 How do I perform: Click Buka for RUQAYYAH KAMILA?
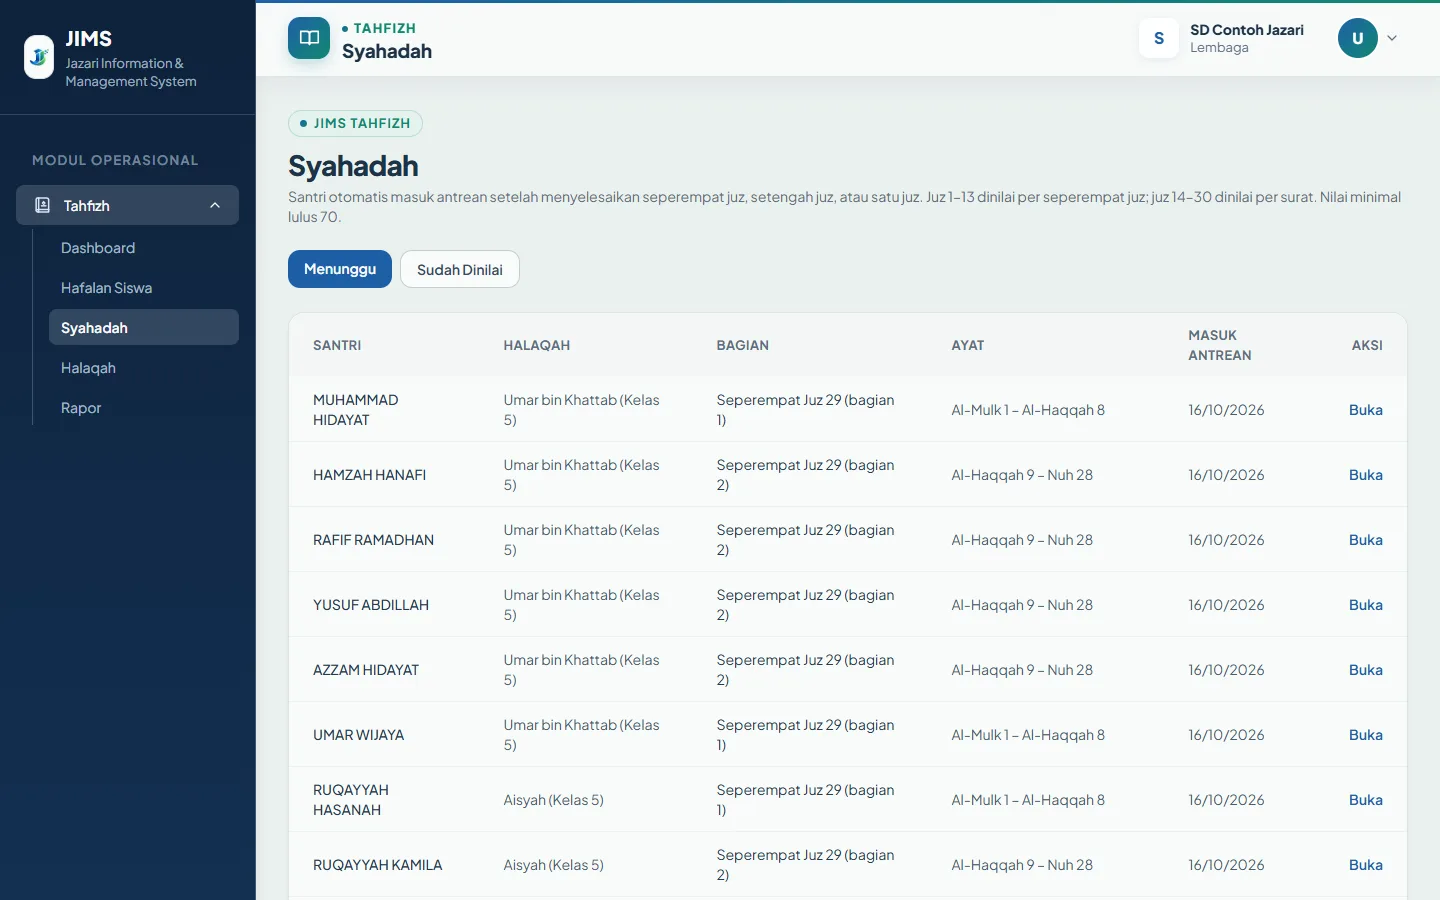(1366, 865)
